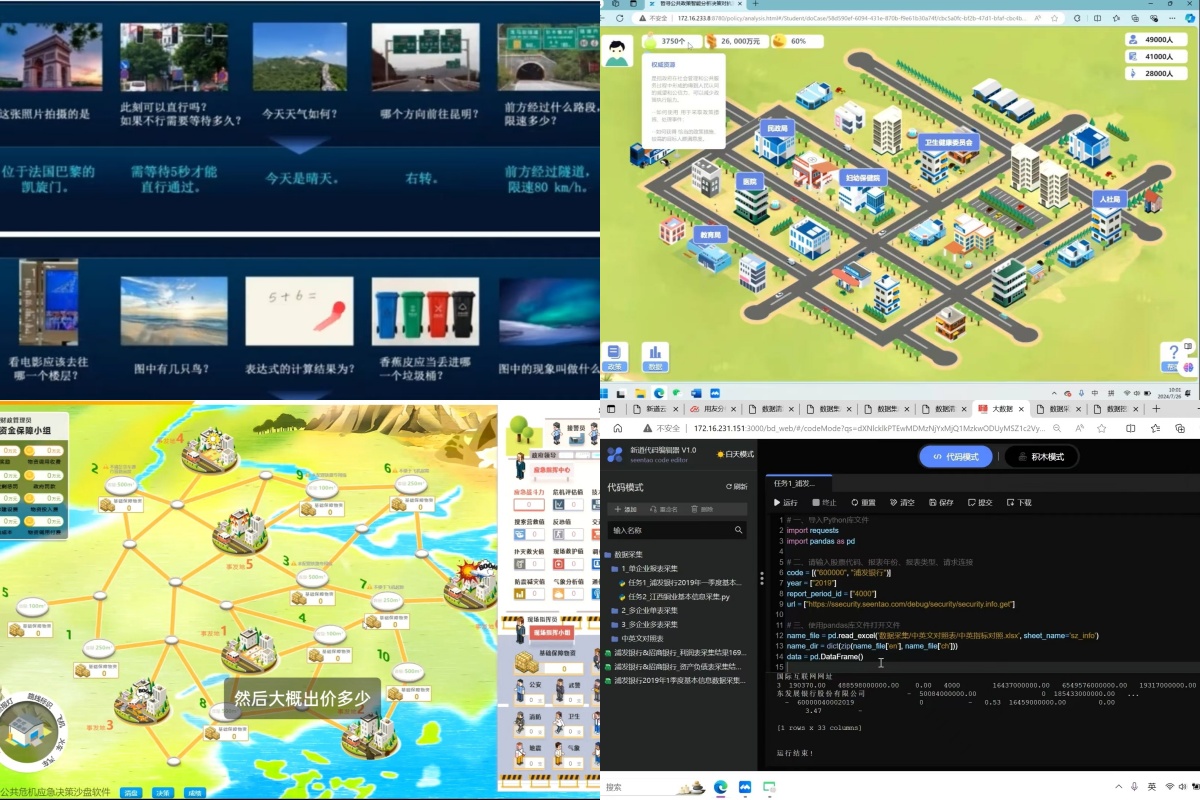Select 代码模式 code mode toggle
Image resolution: width=1200 pixels, height=800 pixels.
(x=955, y=457)
